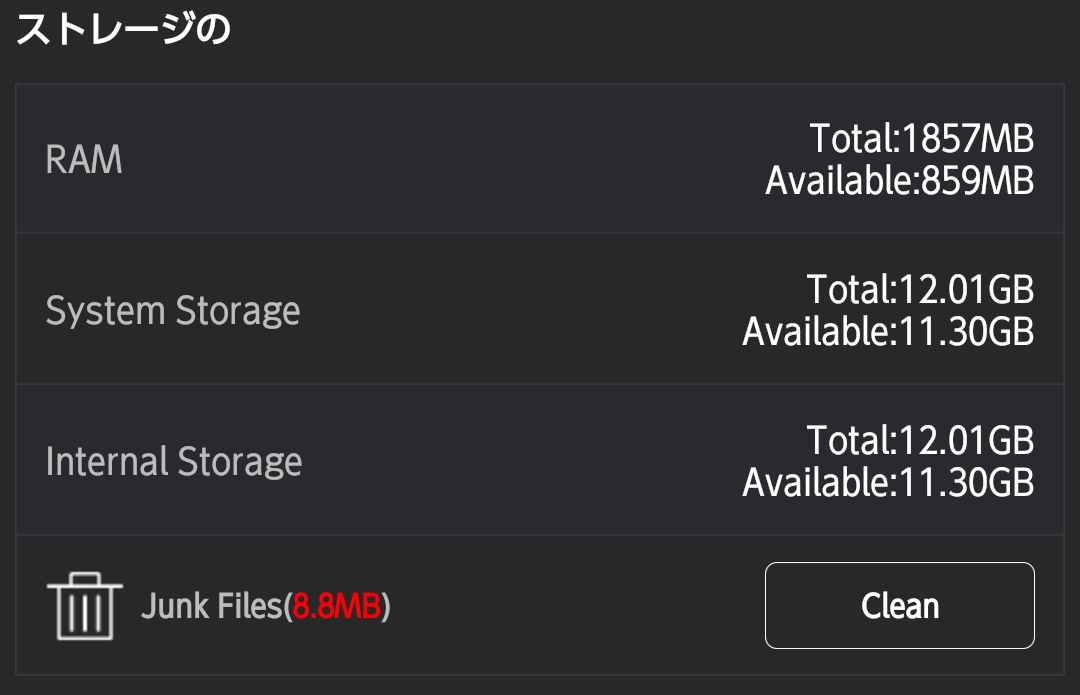Select Internal Storage's Available:11.30GB text
1080x695 pixels.
coord(887,483)
